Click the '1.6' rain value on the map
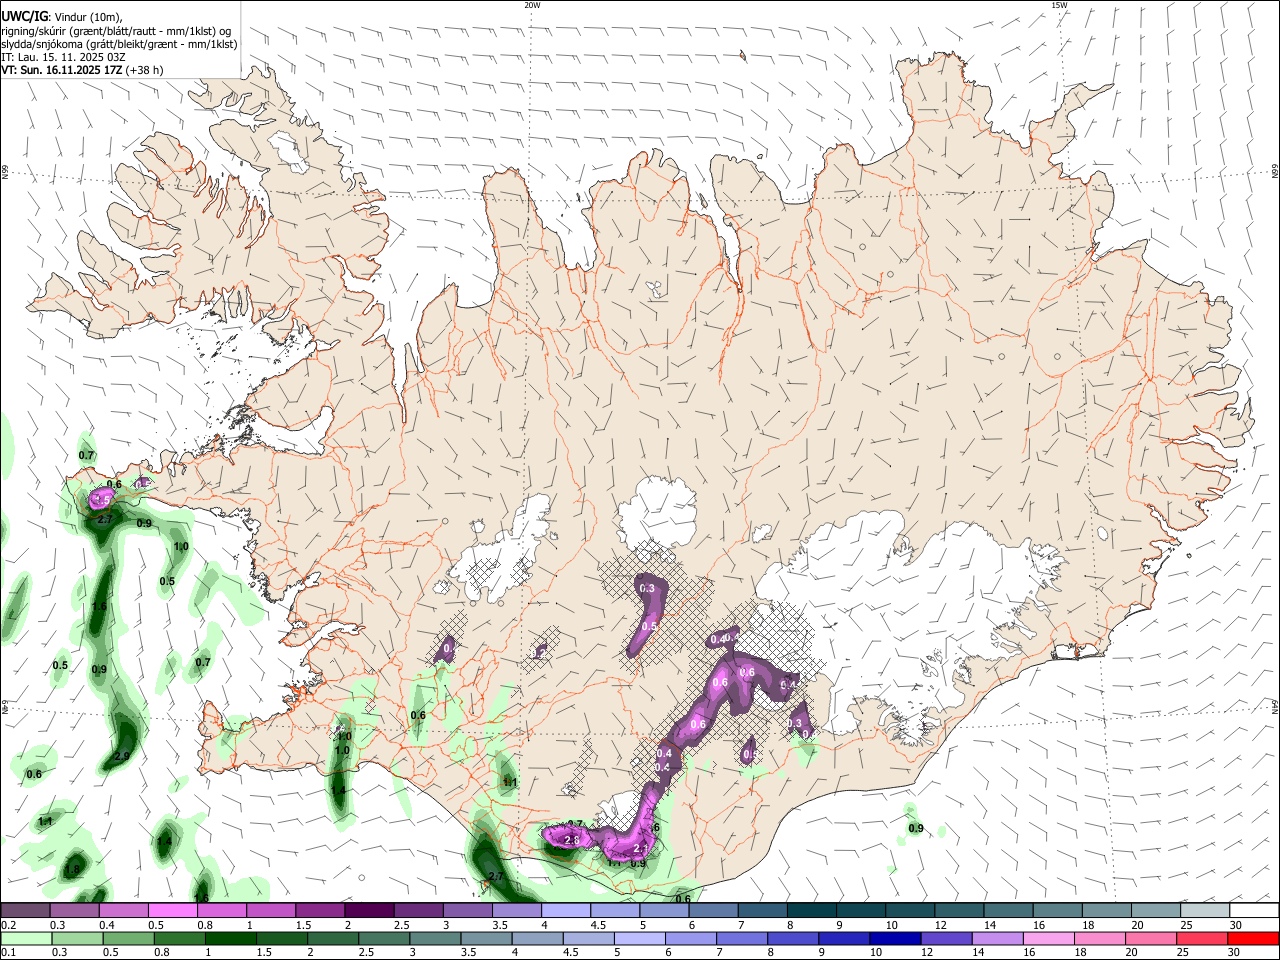Viewport: 1280px width, 960px height. point(99,607)
